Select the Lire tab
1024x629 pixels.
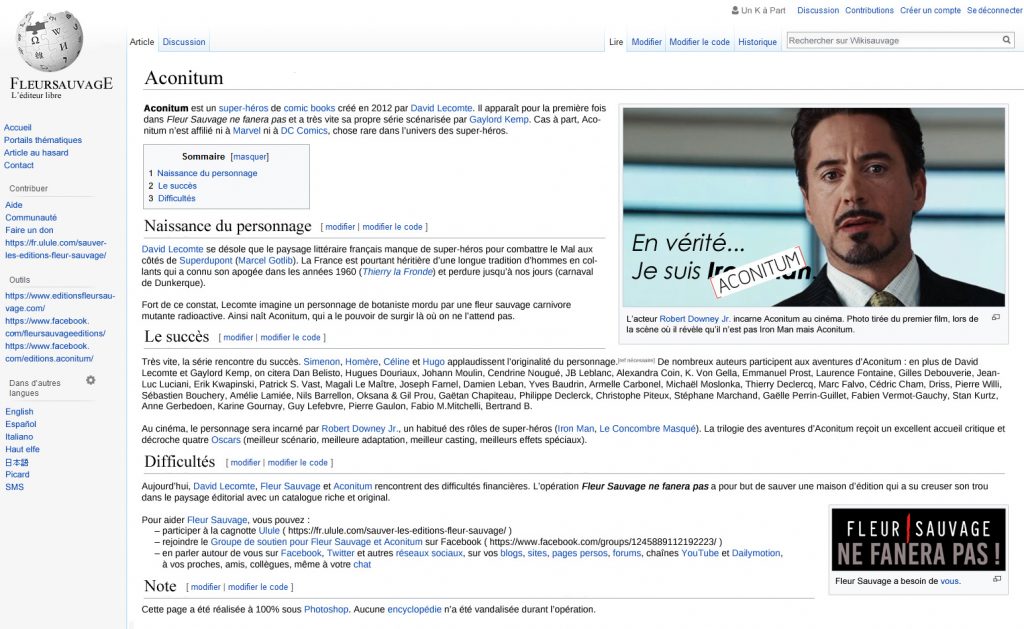tap(616, 42)
